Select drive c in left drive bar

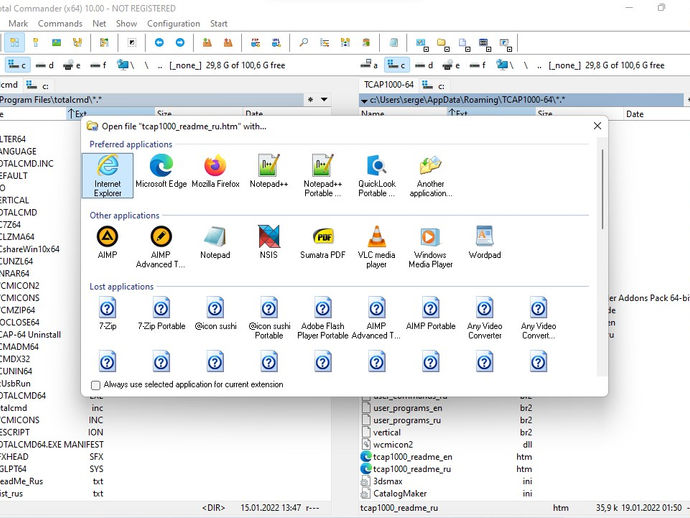pos(17,65)
